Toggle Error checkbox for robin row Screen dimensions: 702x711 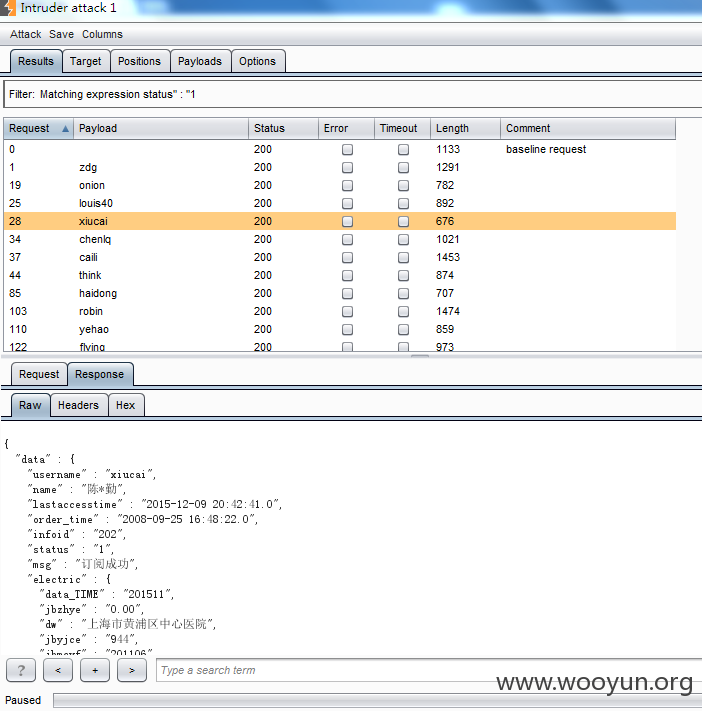347,312
